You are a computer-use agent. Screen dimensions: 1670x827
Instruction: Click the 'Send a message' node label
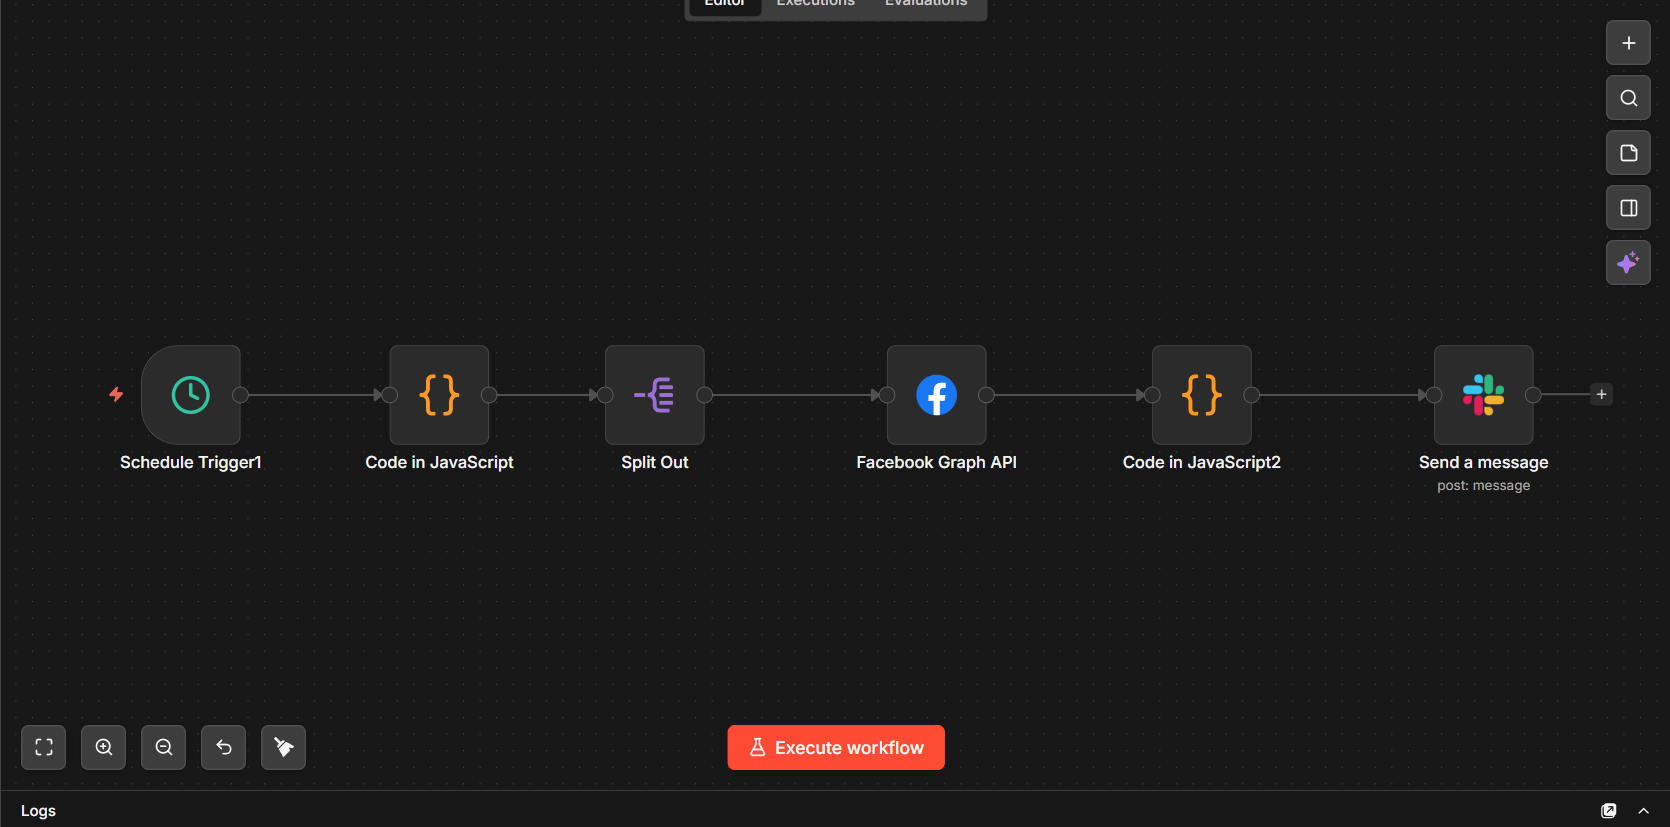click(1484, 462)
